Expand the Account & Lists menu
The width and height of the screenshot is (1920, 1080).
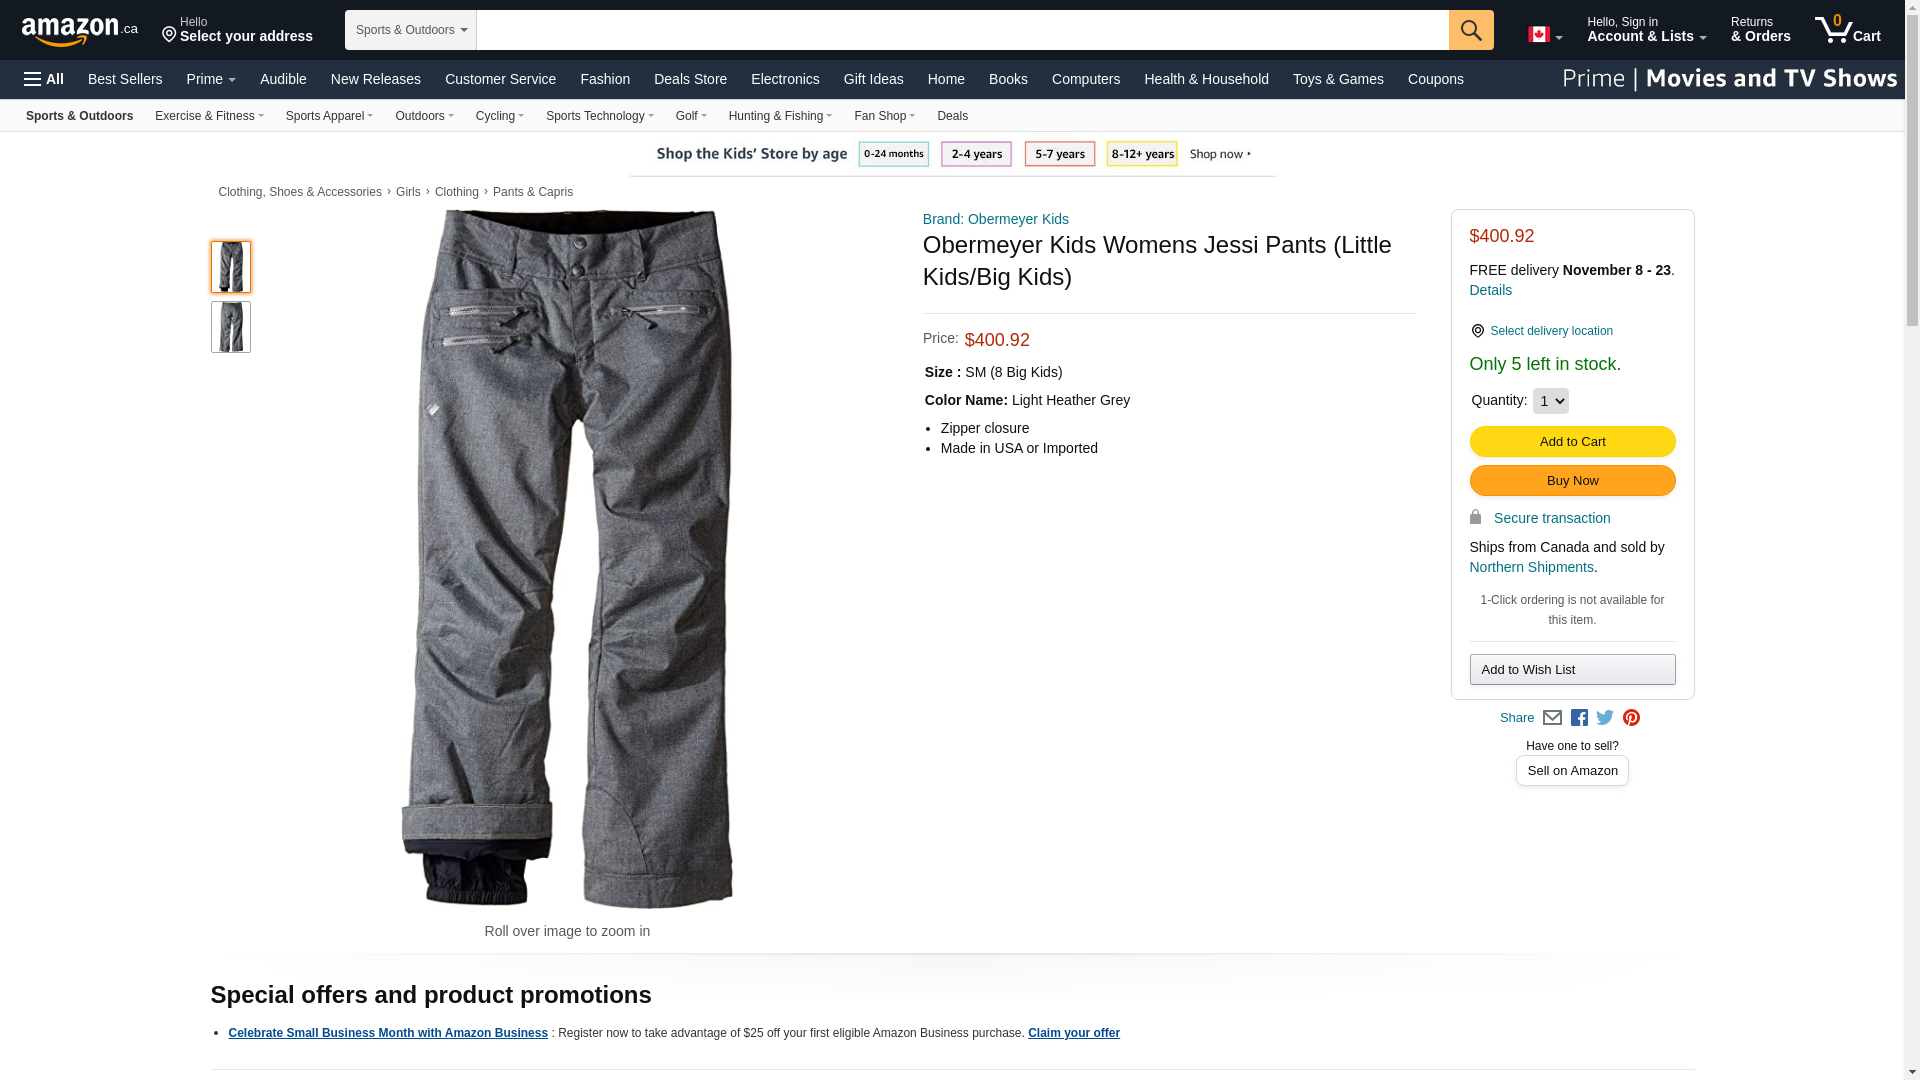(x=1646, y=30)
